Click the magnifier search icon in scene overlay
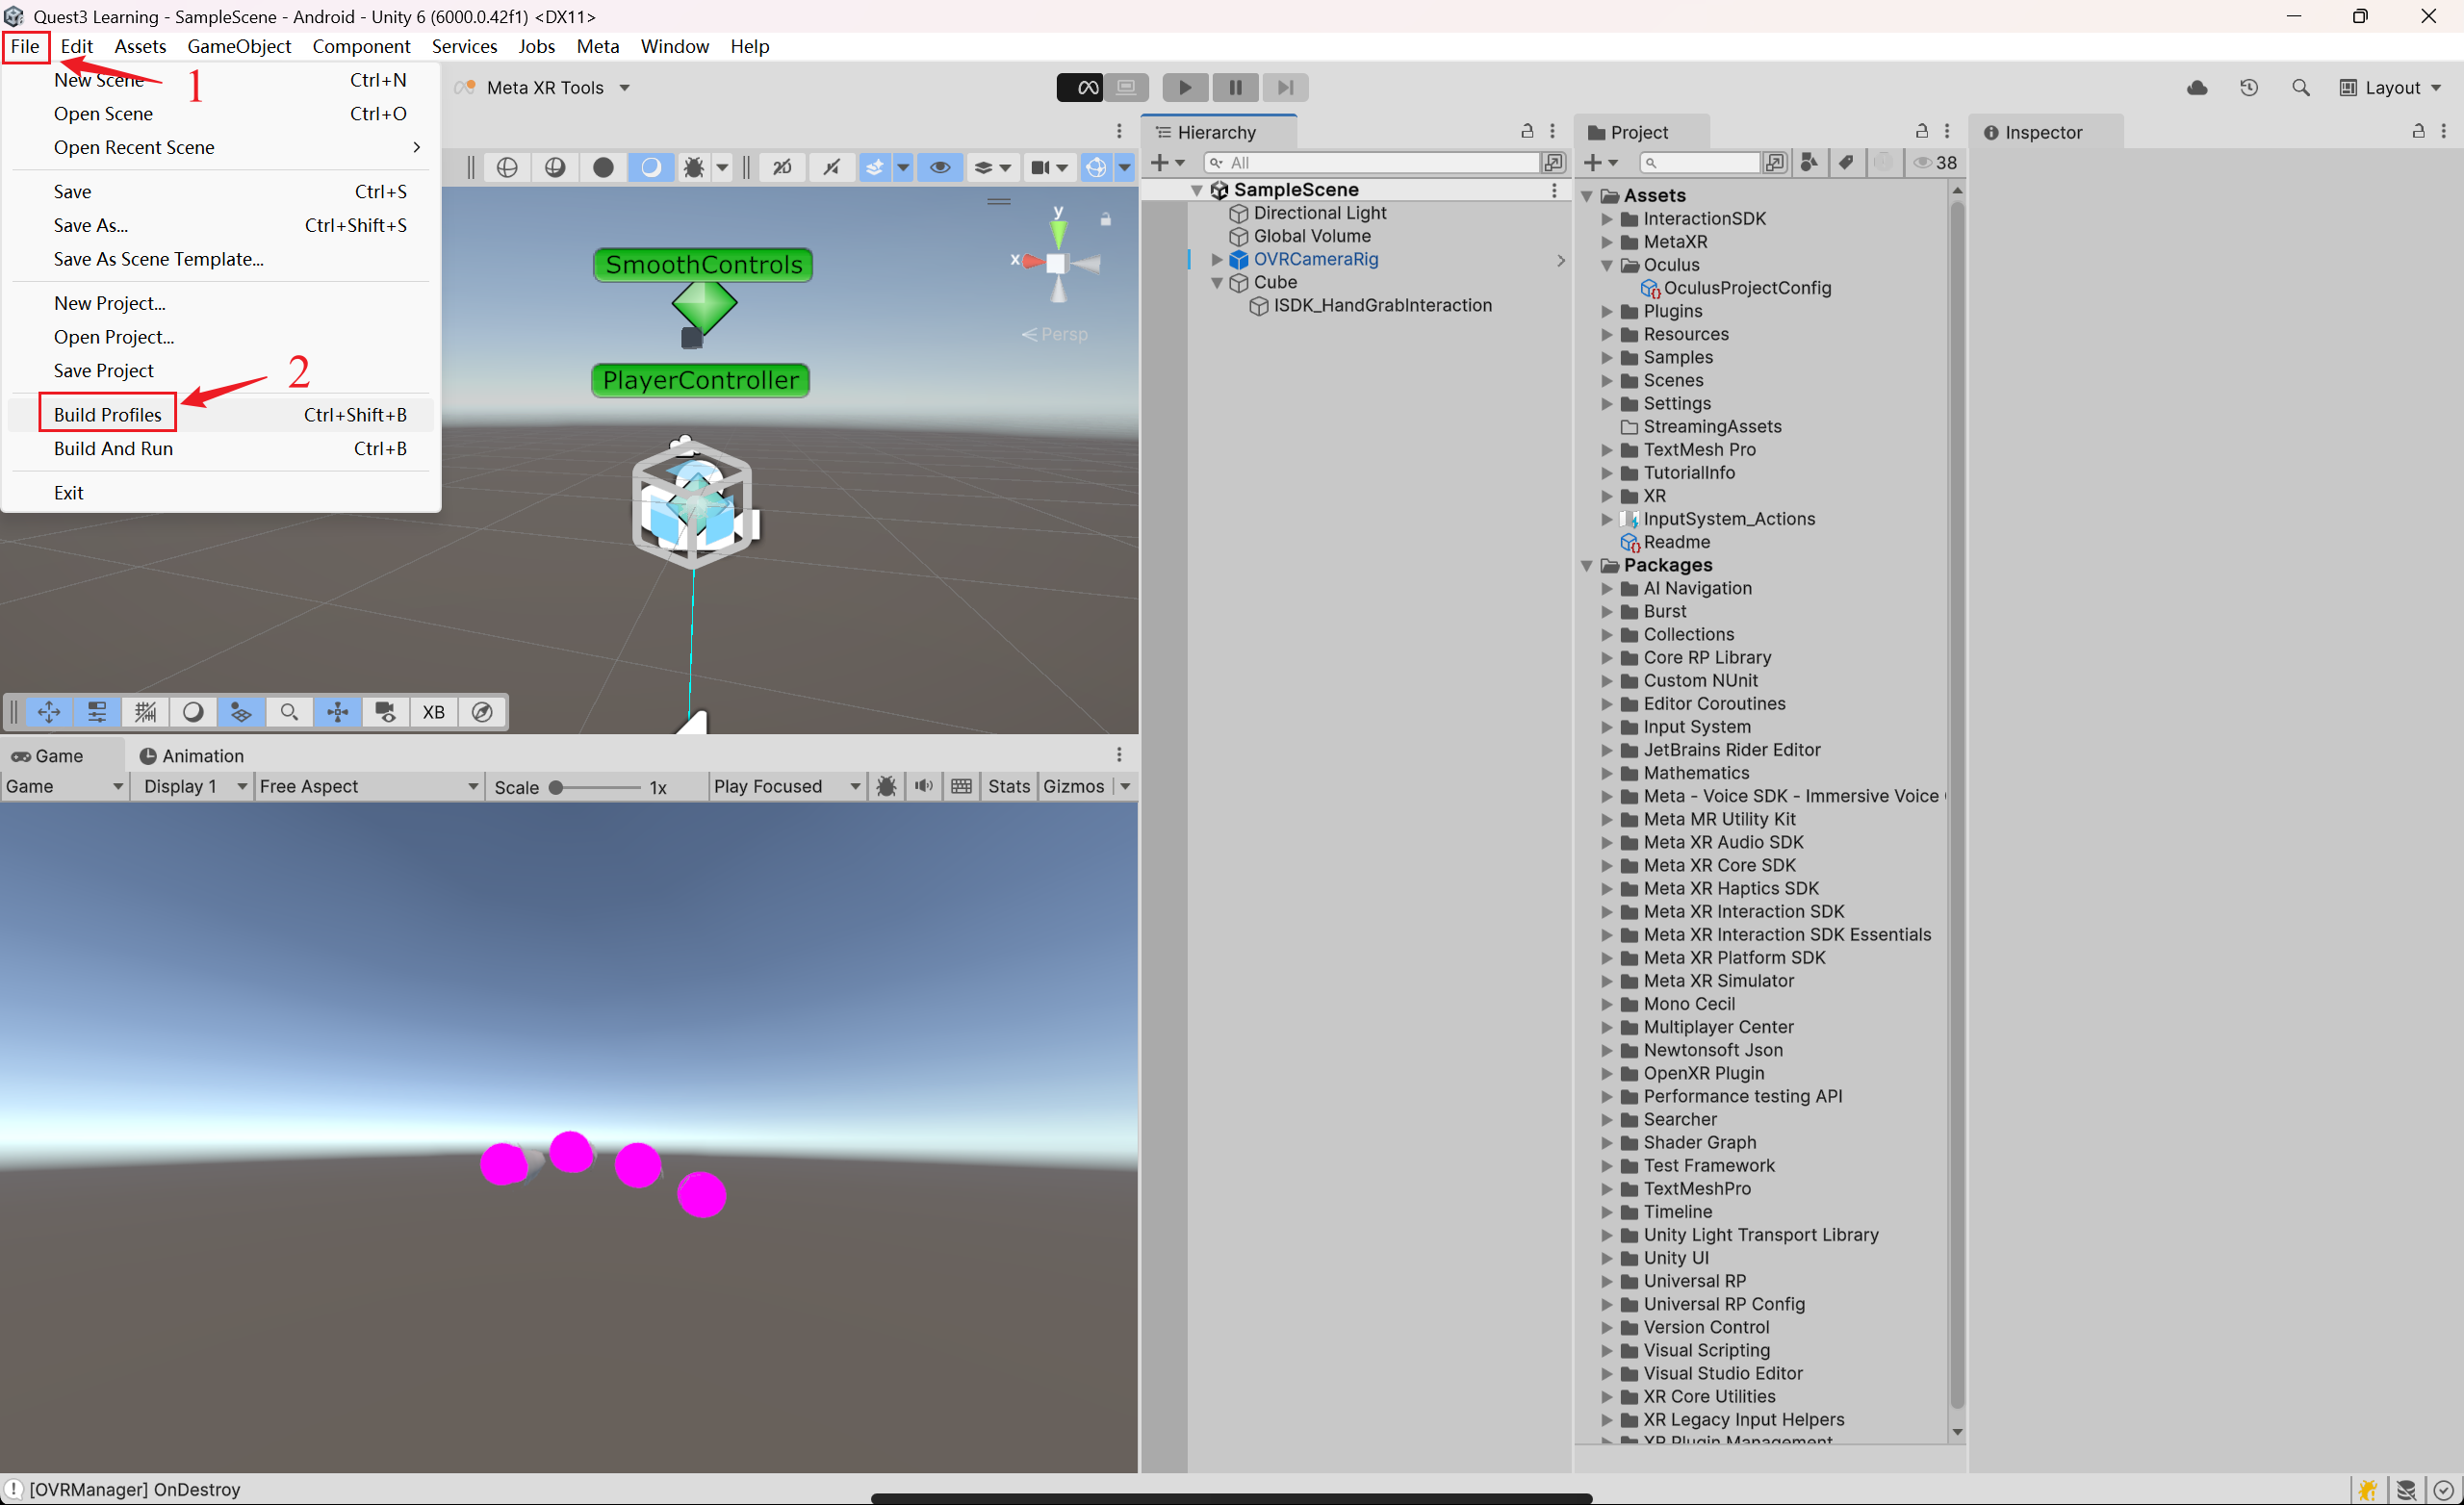2464x1505 pixels. point(289,712)
